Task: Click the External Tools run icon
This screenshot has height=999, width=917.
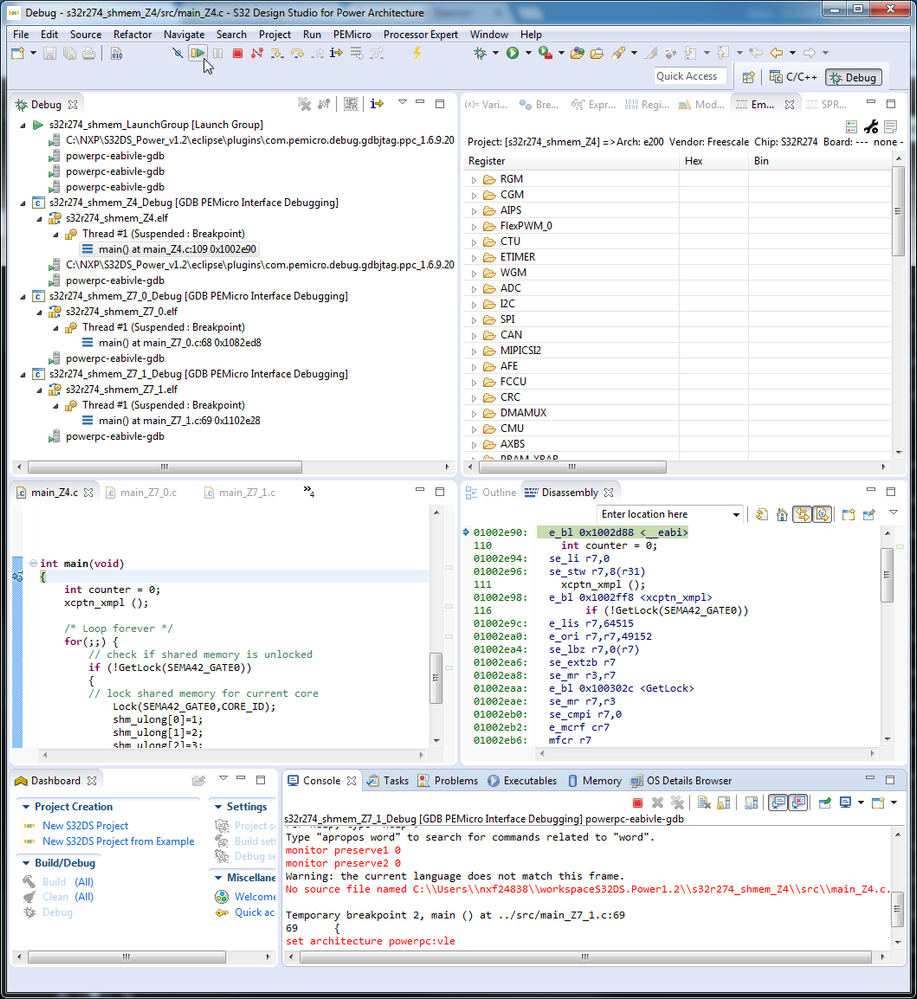Action: coord(545,53)
